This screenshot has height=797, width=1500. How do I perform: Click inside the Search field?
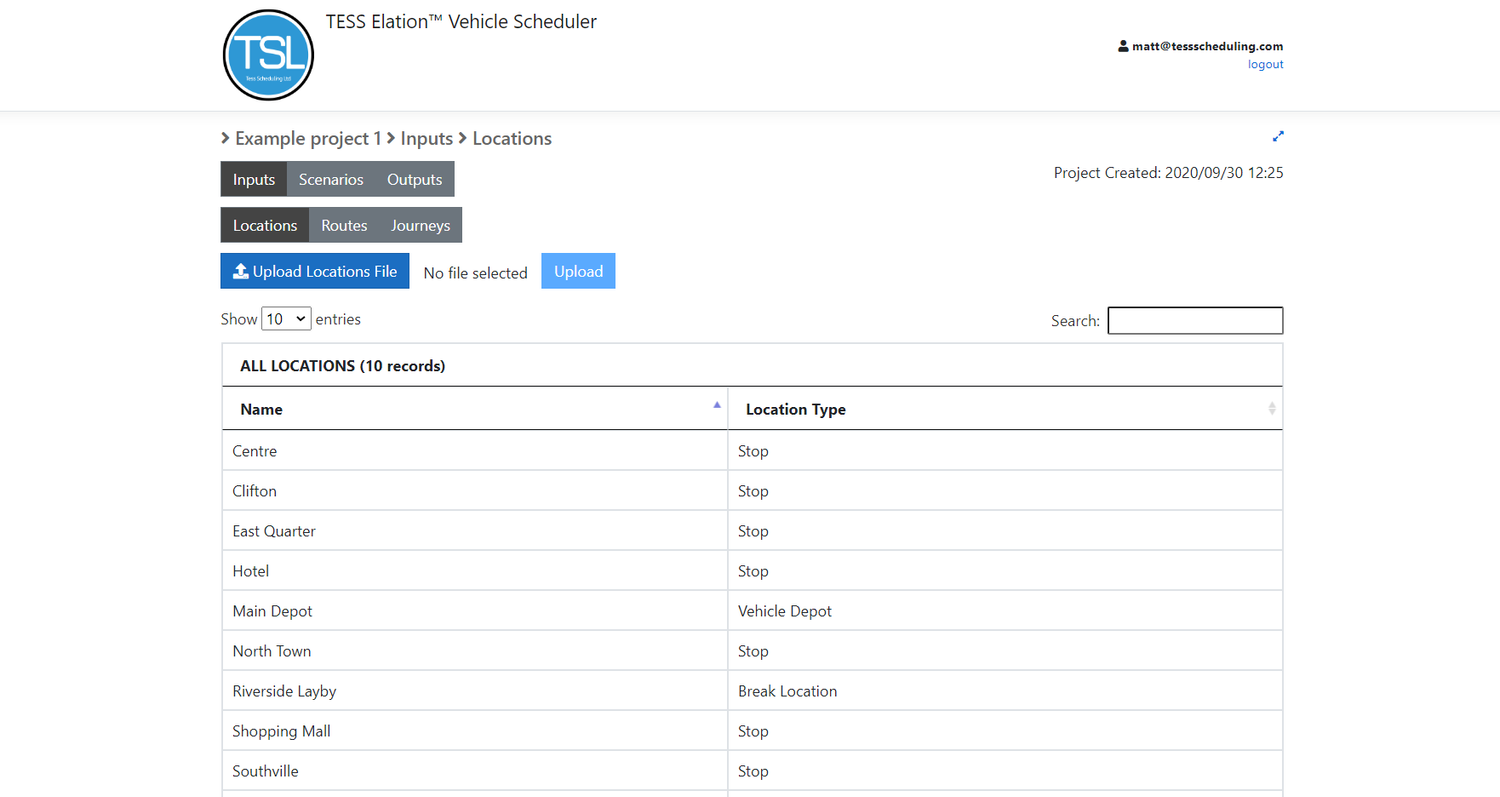(x=1195, y=320)
